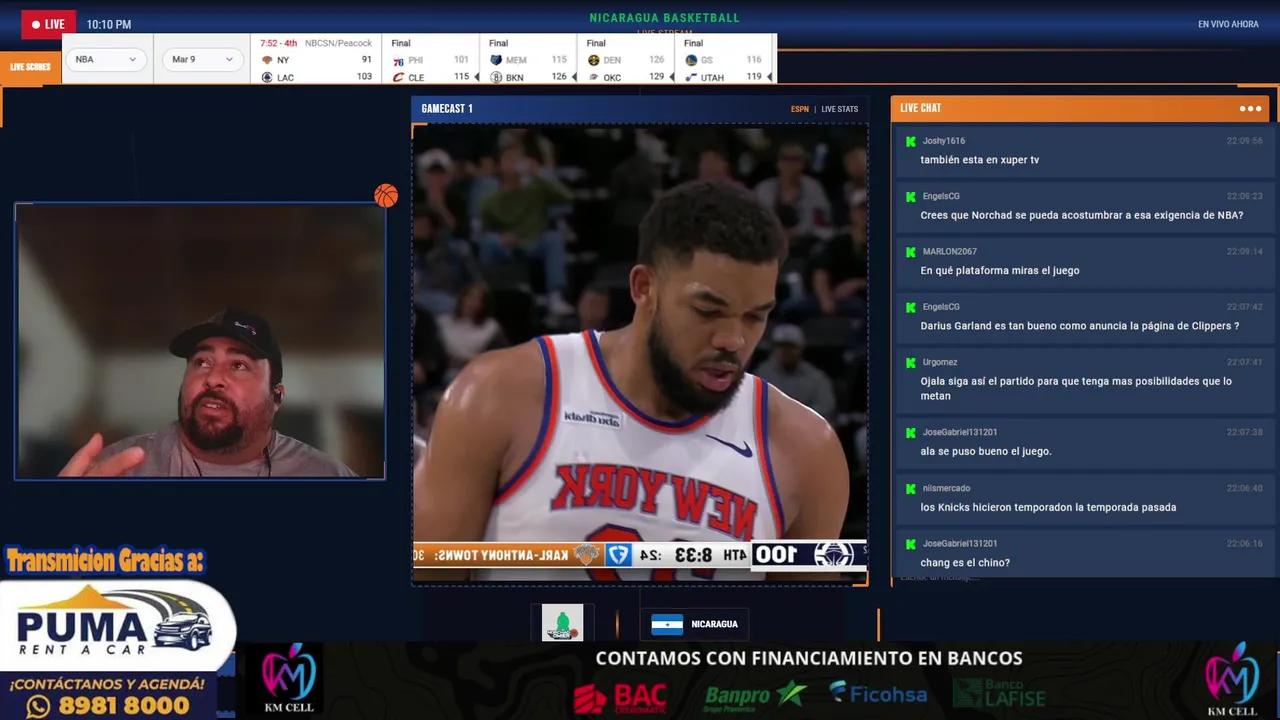Click the orange basketball icon above webcam
Image resolution: width=1280 pixels, height=720 pixels.
click(386, 196)
